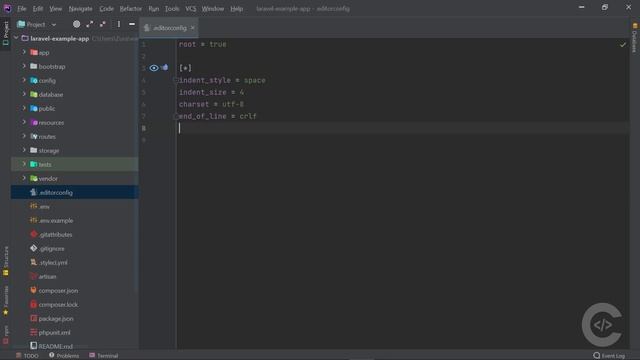Image resolution: width=640 pixels, height=360 pixels.
Task: Open the Project panel options menu with three dots
Action: pyautogui.click(x=119, y=24)
